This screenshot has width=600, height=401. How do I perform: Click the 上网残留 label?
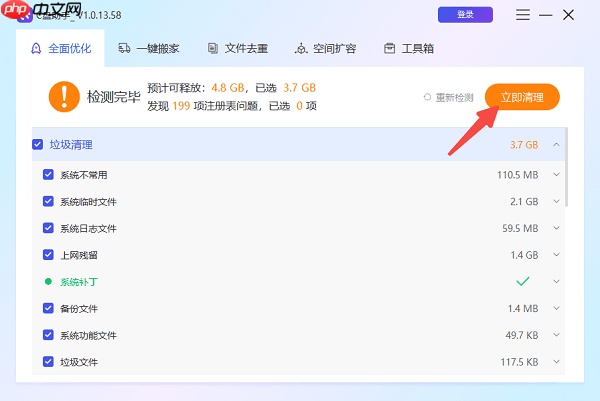tap(79, 255)
